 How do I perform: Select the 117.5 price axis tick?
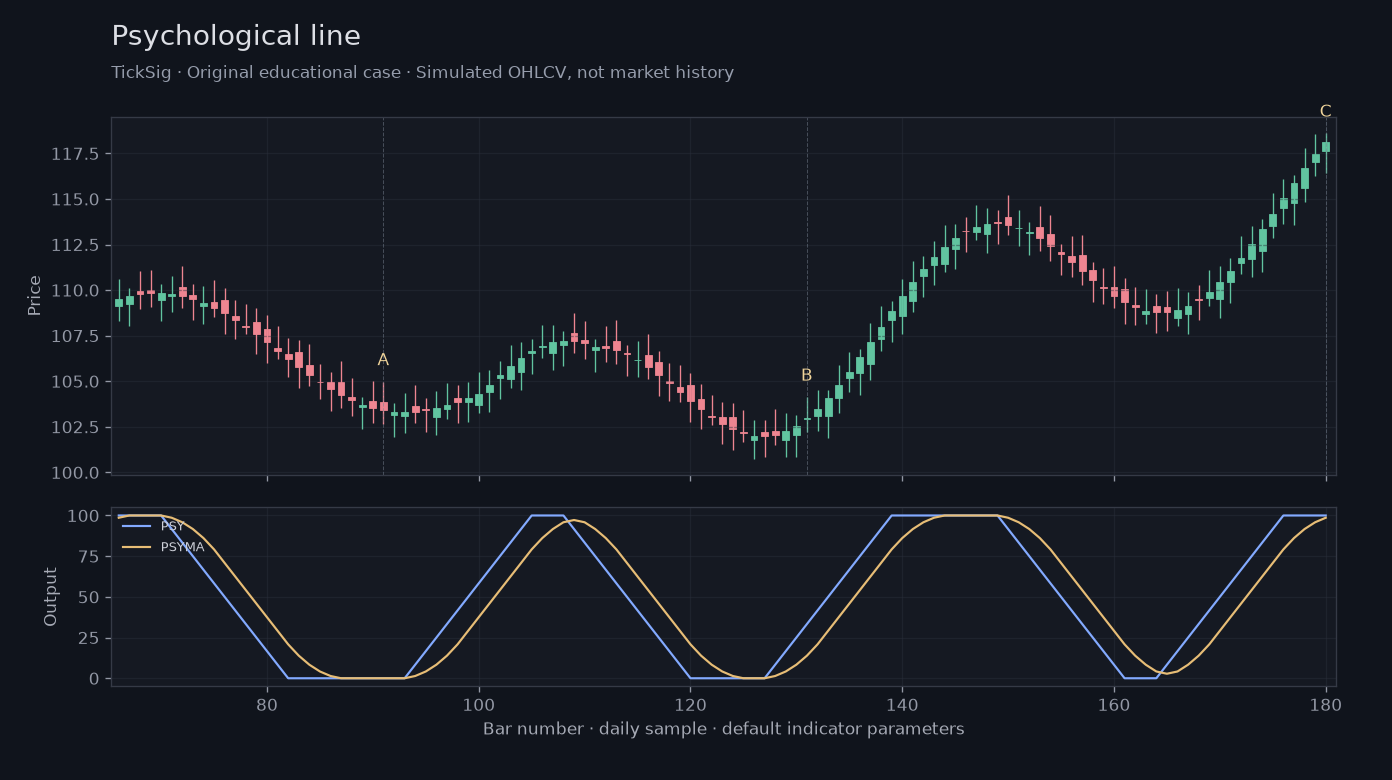76,154
